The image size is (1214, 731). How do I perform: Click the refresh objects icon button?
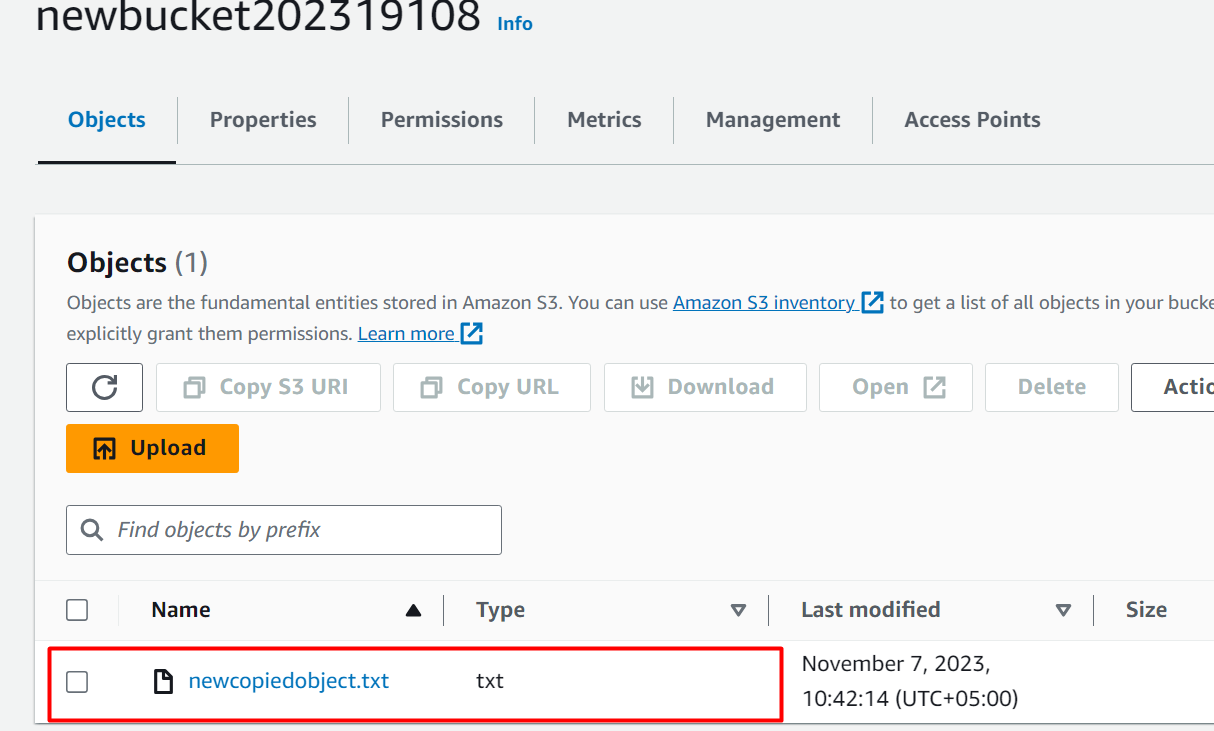[x=104, y=387]
